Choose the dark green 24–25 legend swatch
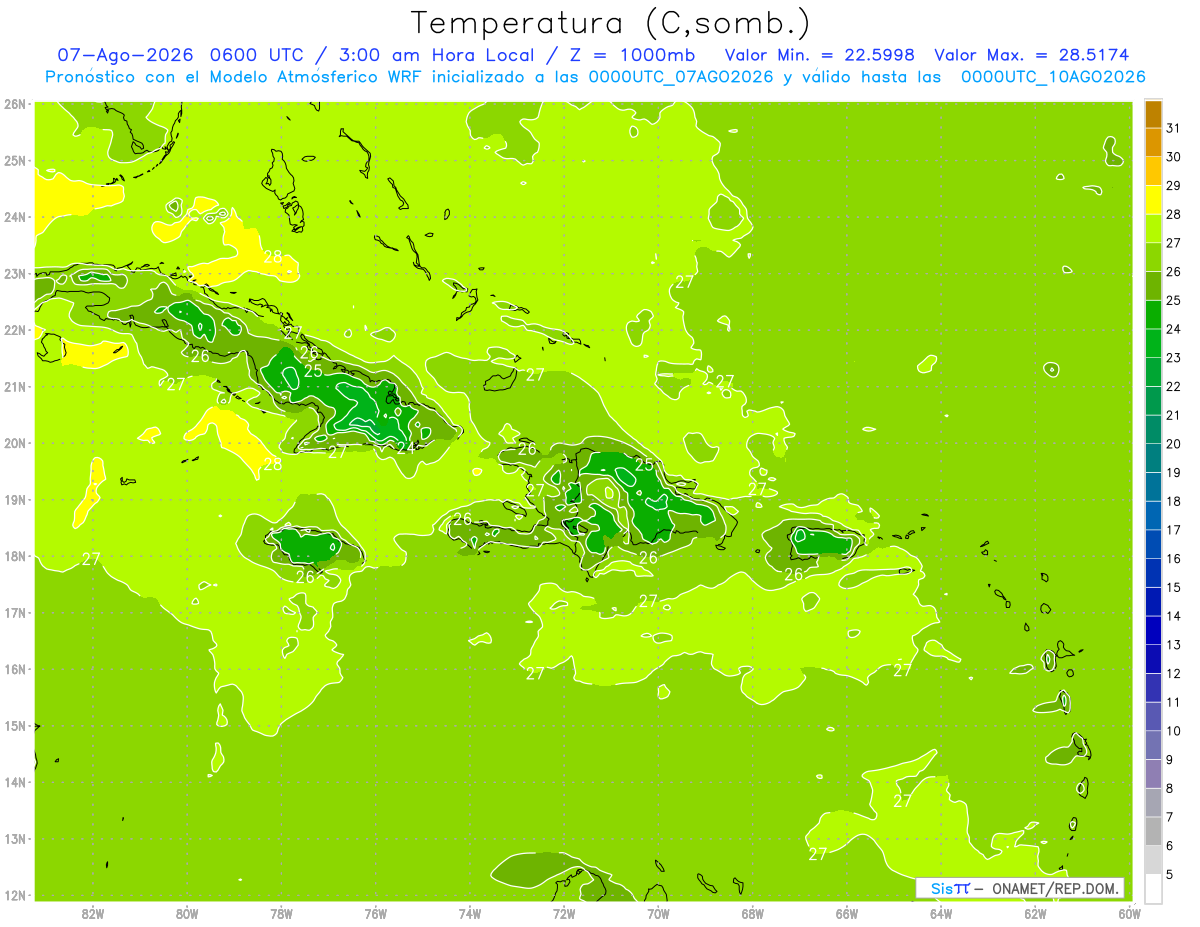This screenshot has width=1200, height=927. [x=1153, y=314]
